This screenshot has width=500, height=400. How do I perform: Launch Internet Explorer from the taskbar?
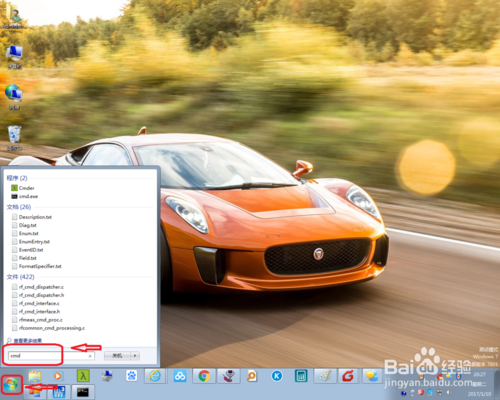pyautogui.click(x=155, y=376)
